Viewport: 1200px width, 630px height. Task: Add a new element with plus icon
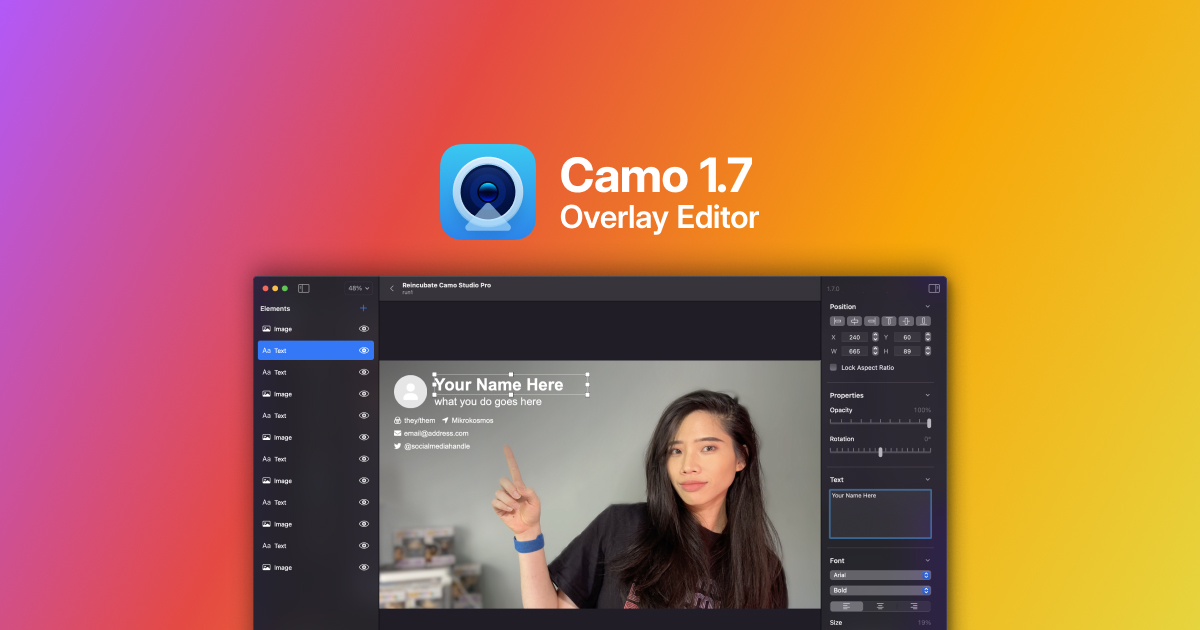coord(363,308)
